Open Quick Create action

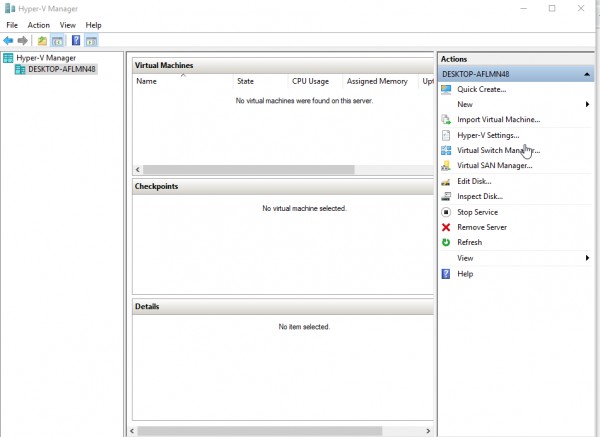click(x=481, y=89)
